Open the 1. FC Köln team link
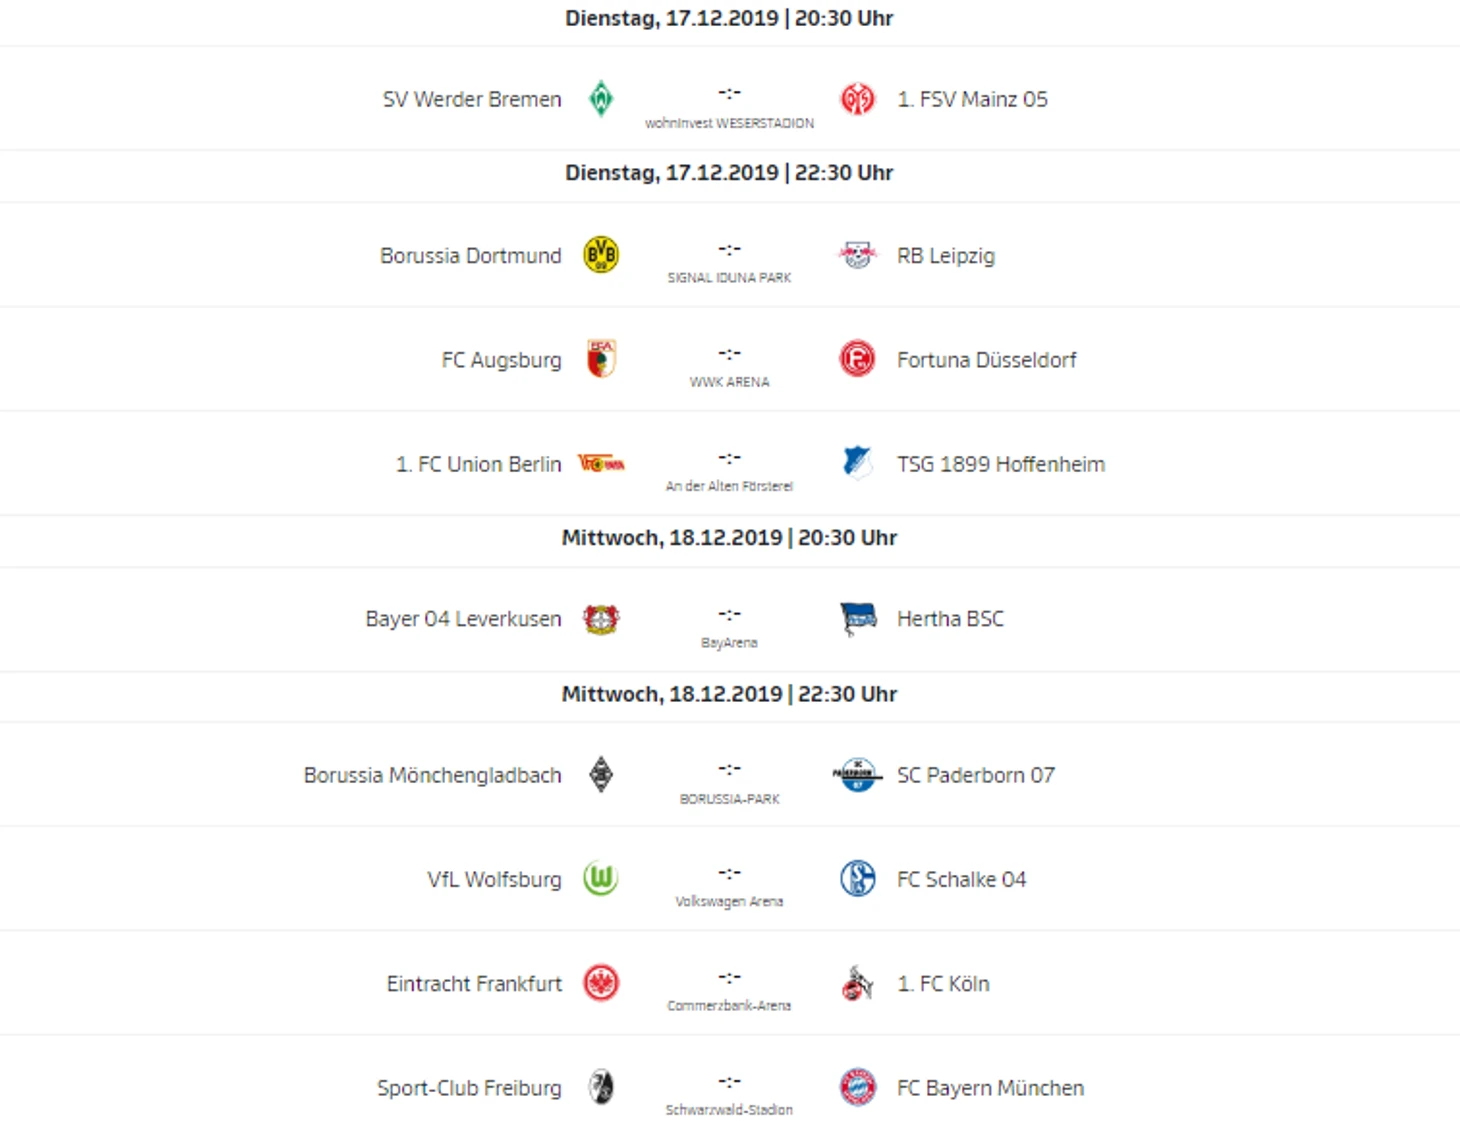Image resolution: width=1460 pixels, height=1126 pixels. coord(943,984)
